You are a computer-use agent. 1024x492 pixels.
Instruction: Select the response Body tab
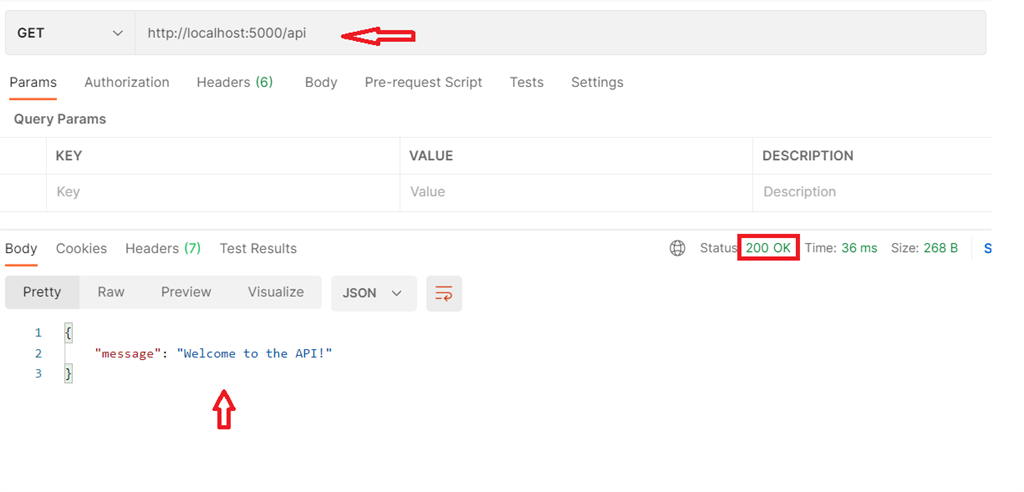tap(21, 248)
